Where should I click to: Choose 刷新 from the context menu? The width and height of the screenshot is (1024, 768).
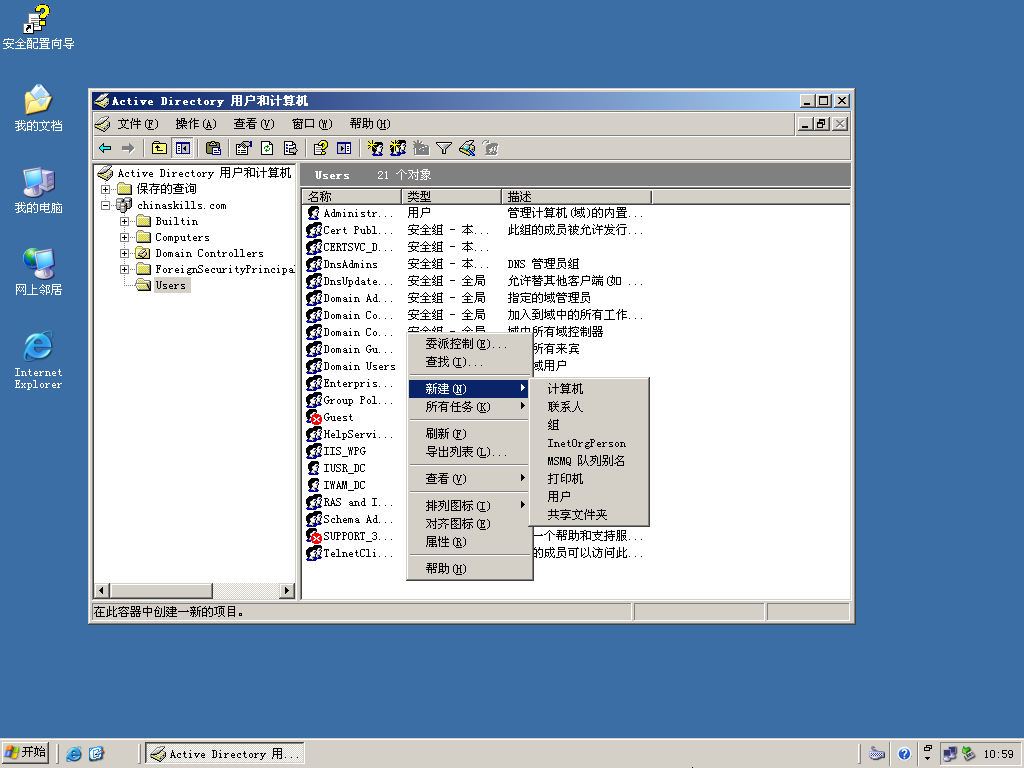pos(470,434)
